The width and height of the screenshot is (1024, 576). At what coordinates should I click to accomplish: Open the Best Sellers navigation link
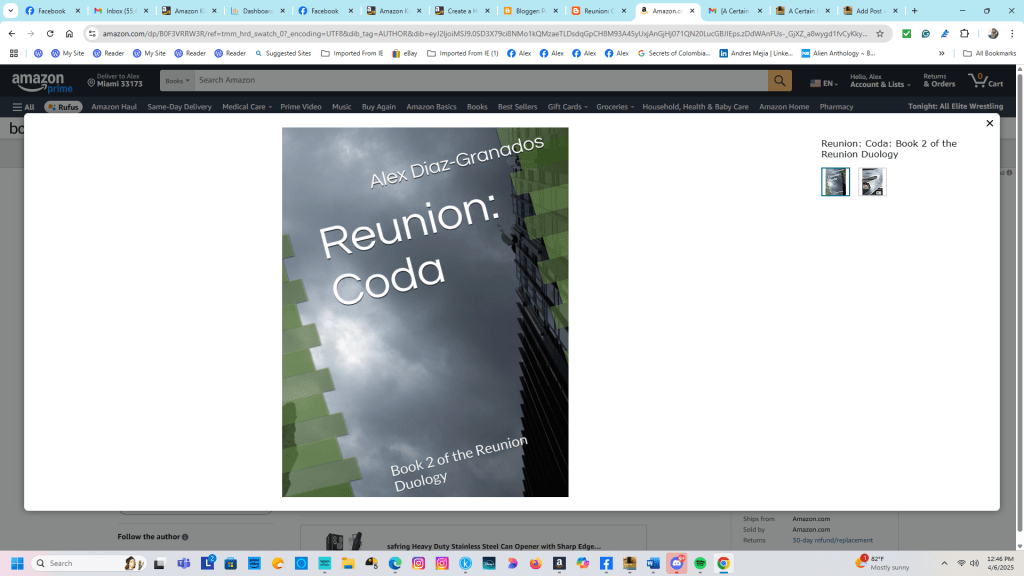pos(517,107)
